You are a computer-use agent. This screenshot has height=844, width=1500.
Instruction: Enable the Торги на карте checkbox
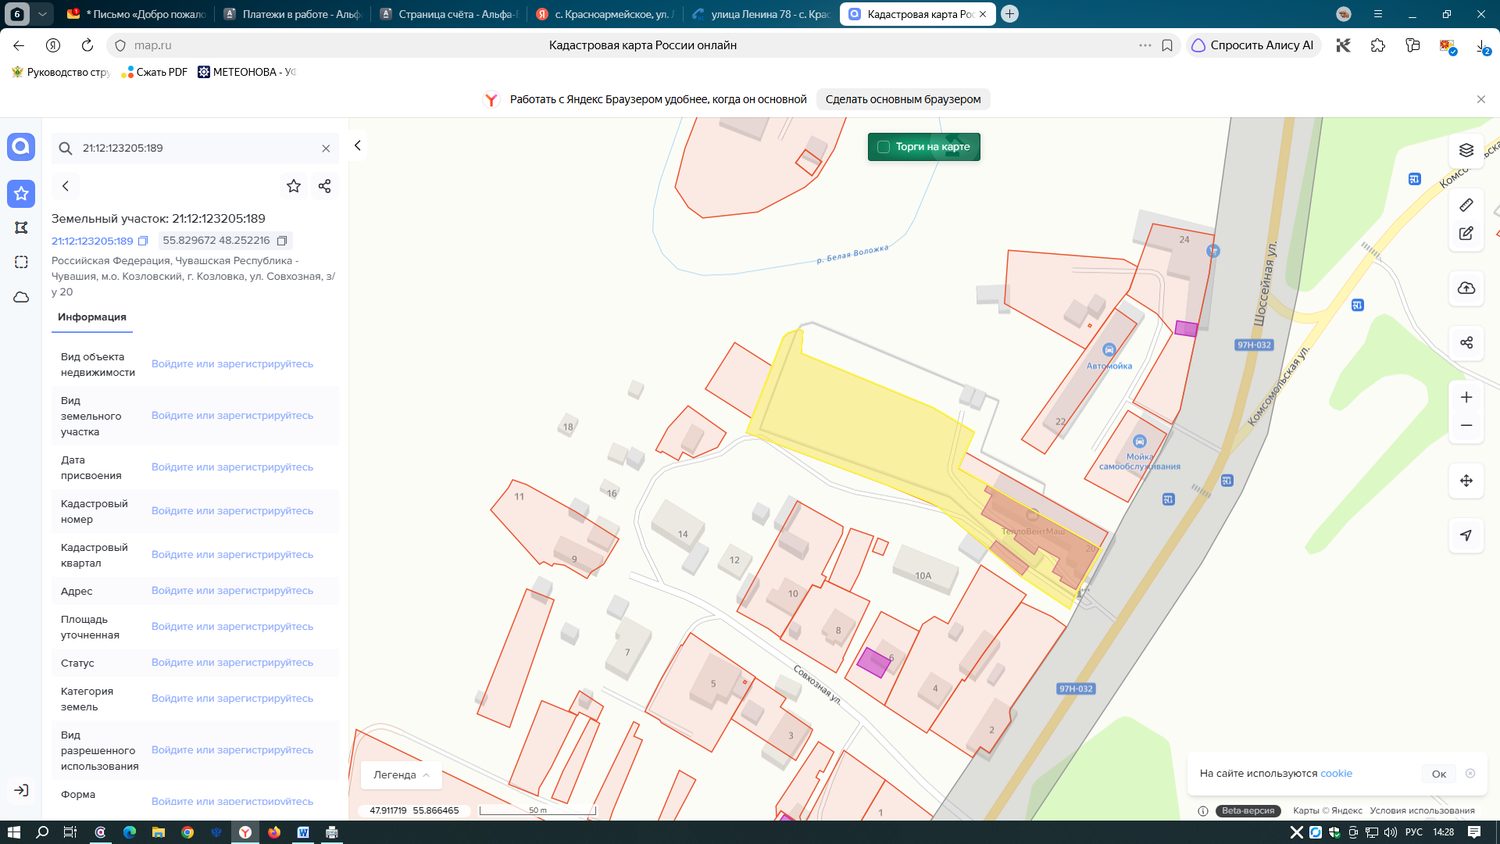click(x=884, y=147)
